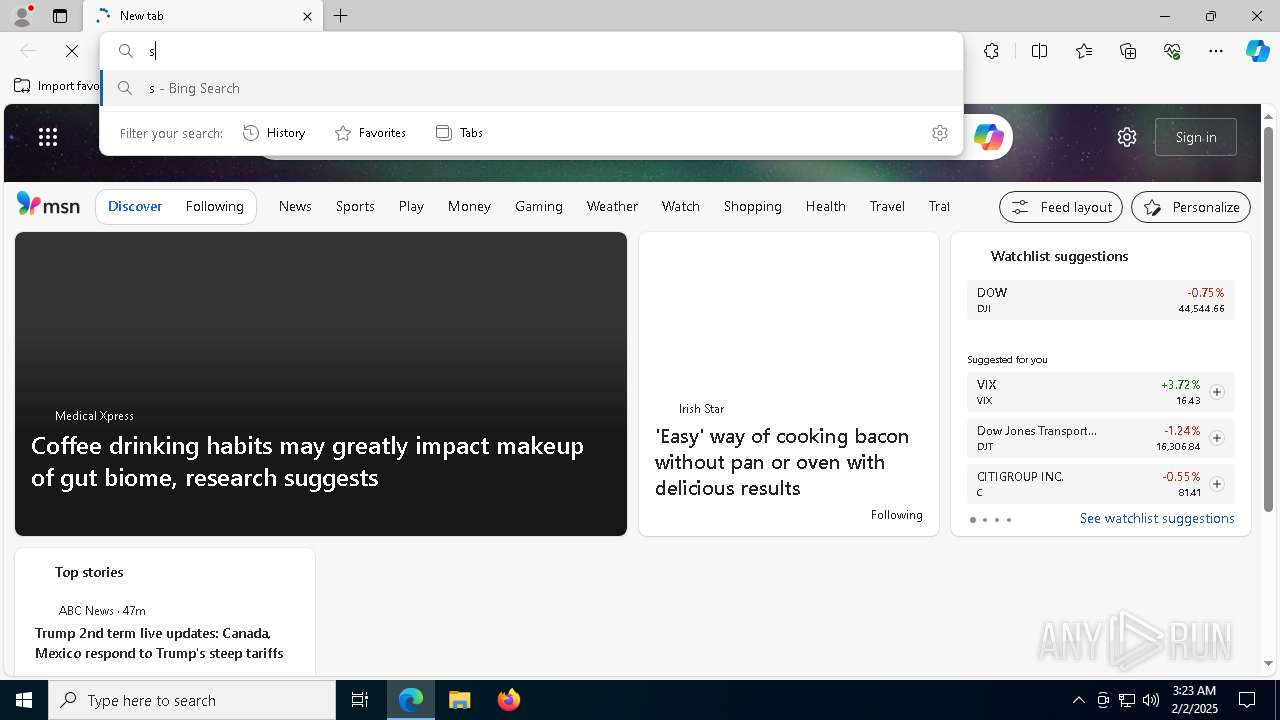This screenshot has height=720, width=1280.
Task: Click taskbar search box
Action: point(192,700)
